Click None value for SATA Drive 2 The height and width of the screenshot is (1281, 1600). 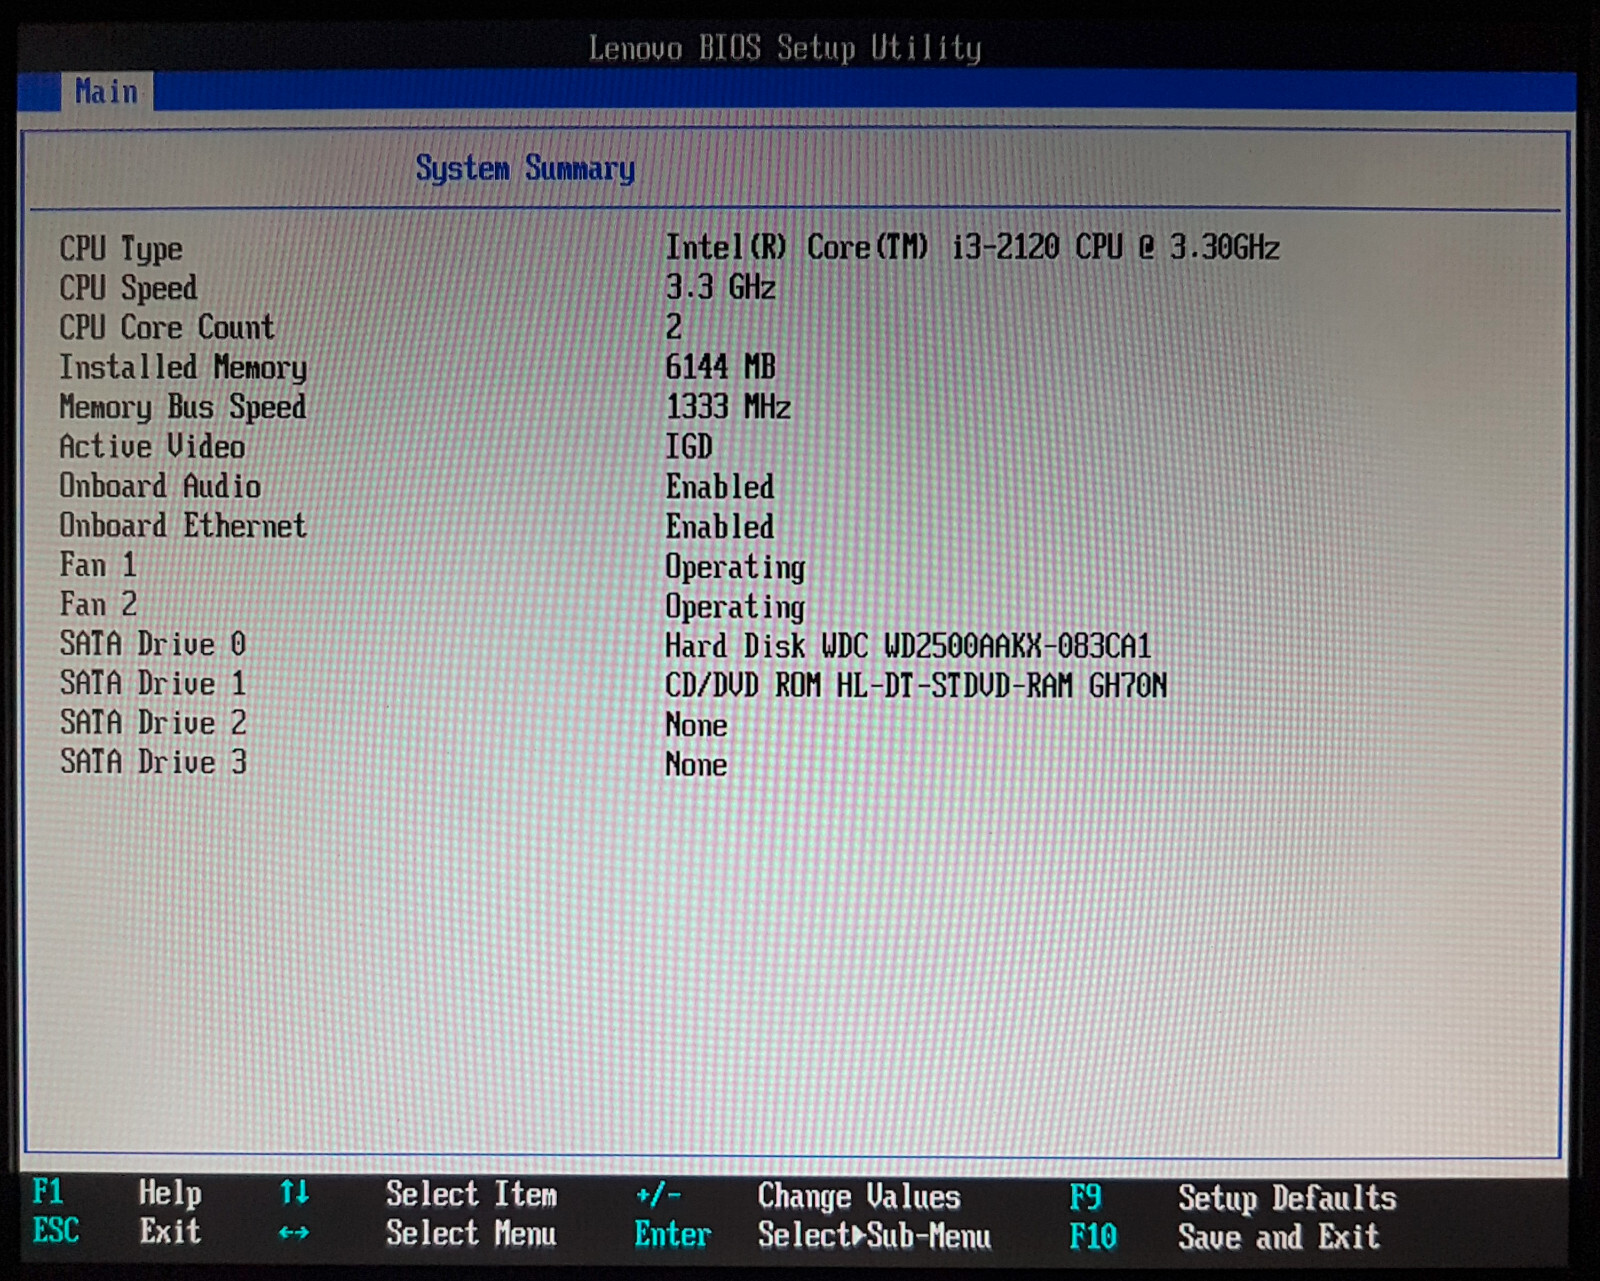coord(696,725)
